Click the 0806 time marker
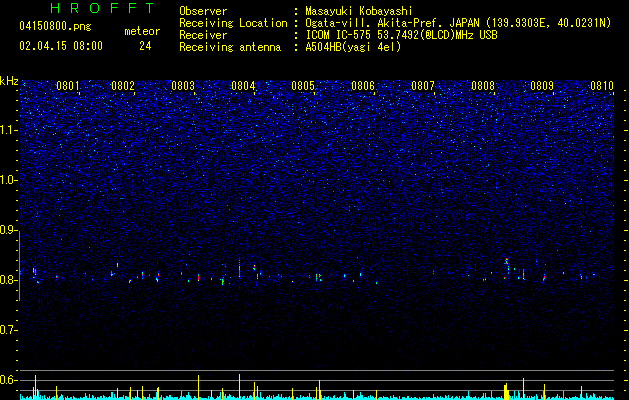The image size is (629, 400). (x=363, y=86)
